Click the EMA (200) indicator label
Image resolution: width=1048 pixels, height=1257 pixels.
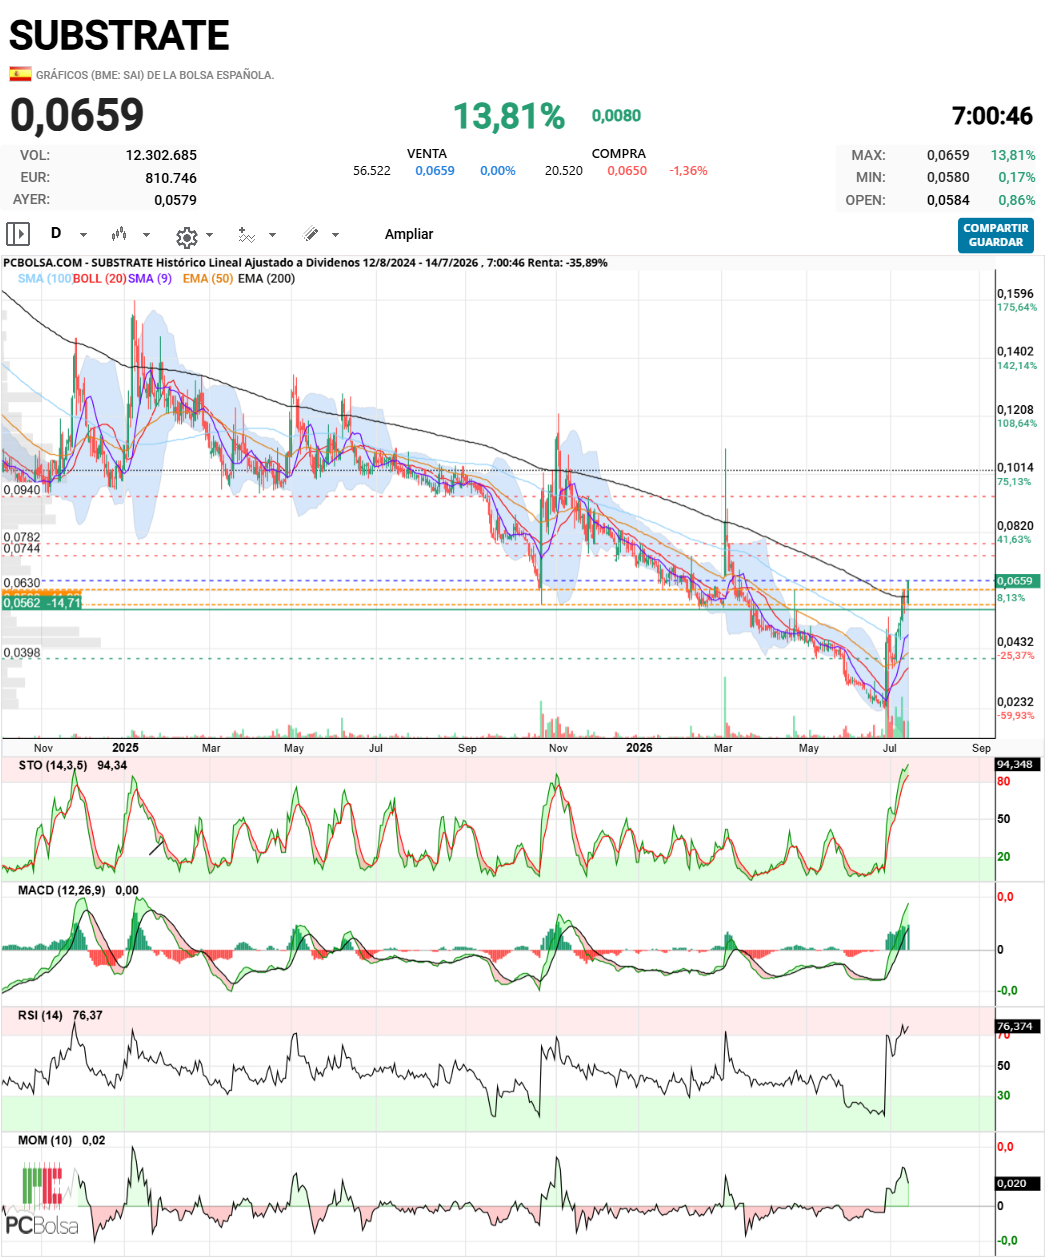coord(267,278)
